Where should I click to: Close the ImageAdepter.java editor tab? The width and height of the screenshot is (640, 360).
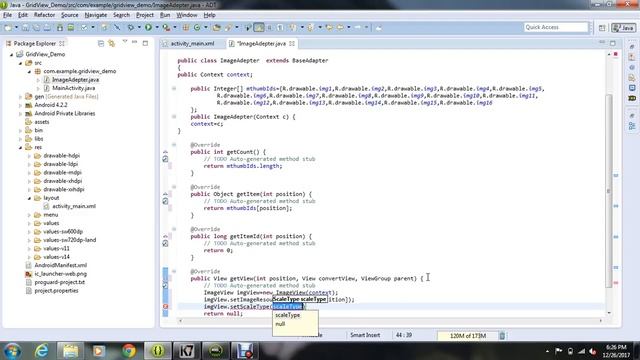coord(292,43)
